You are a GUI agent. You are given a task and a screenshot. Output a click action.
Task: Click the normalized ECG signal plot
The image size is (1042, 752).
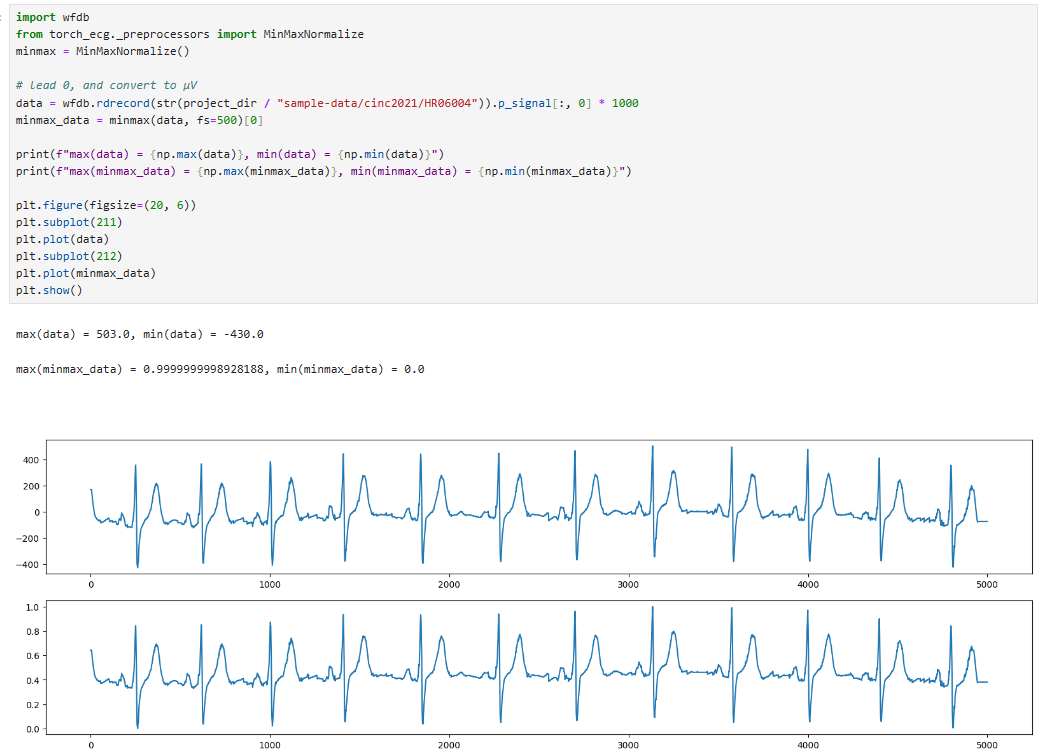point(520,670)
